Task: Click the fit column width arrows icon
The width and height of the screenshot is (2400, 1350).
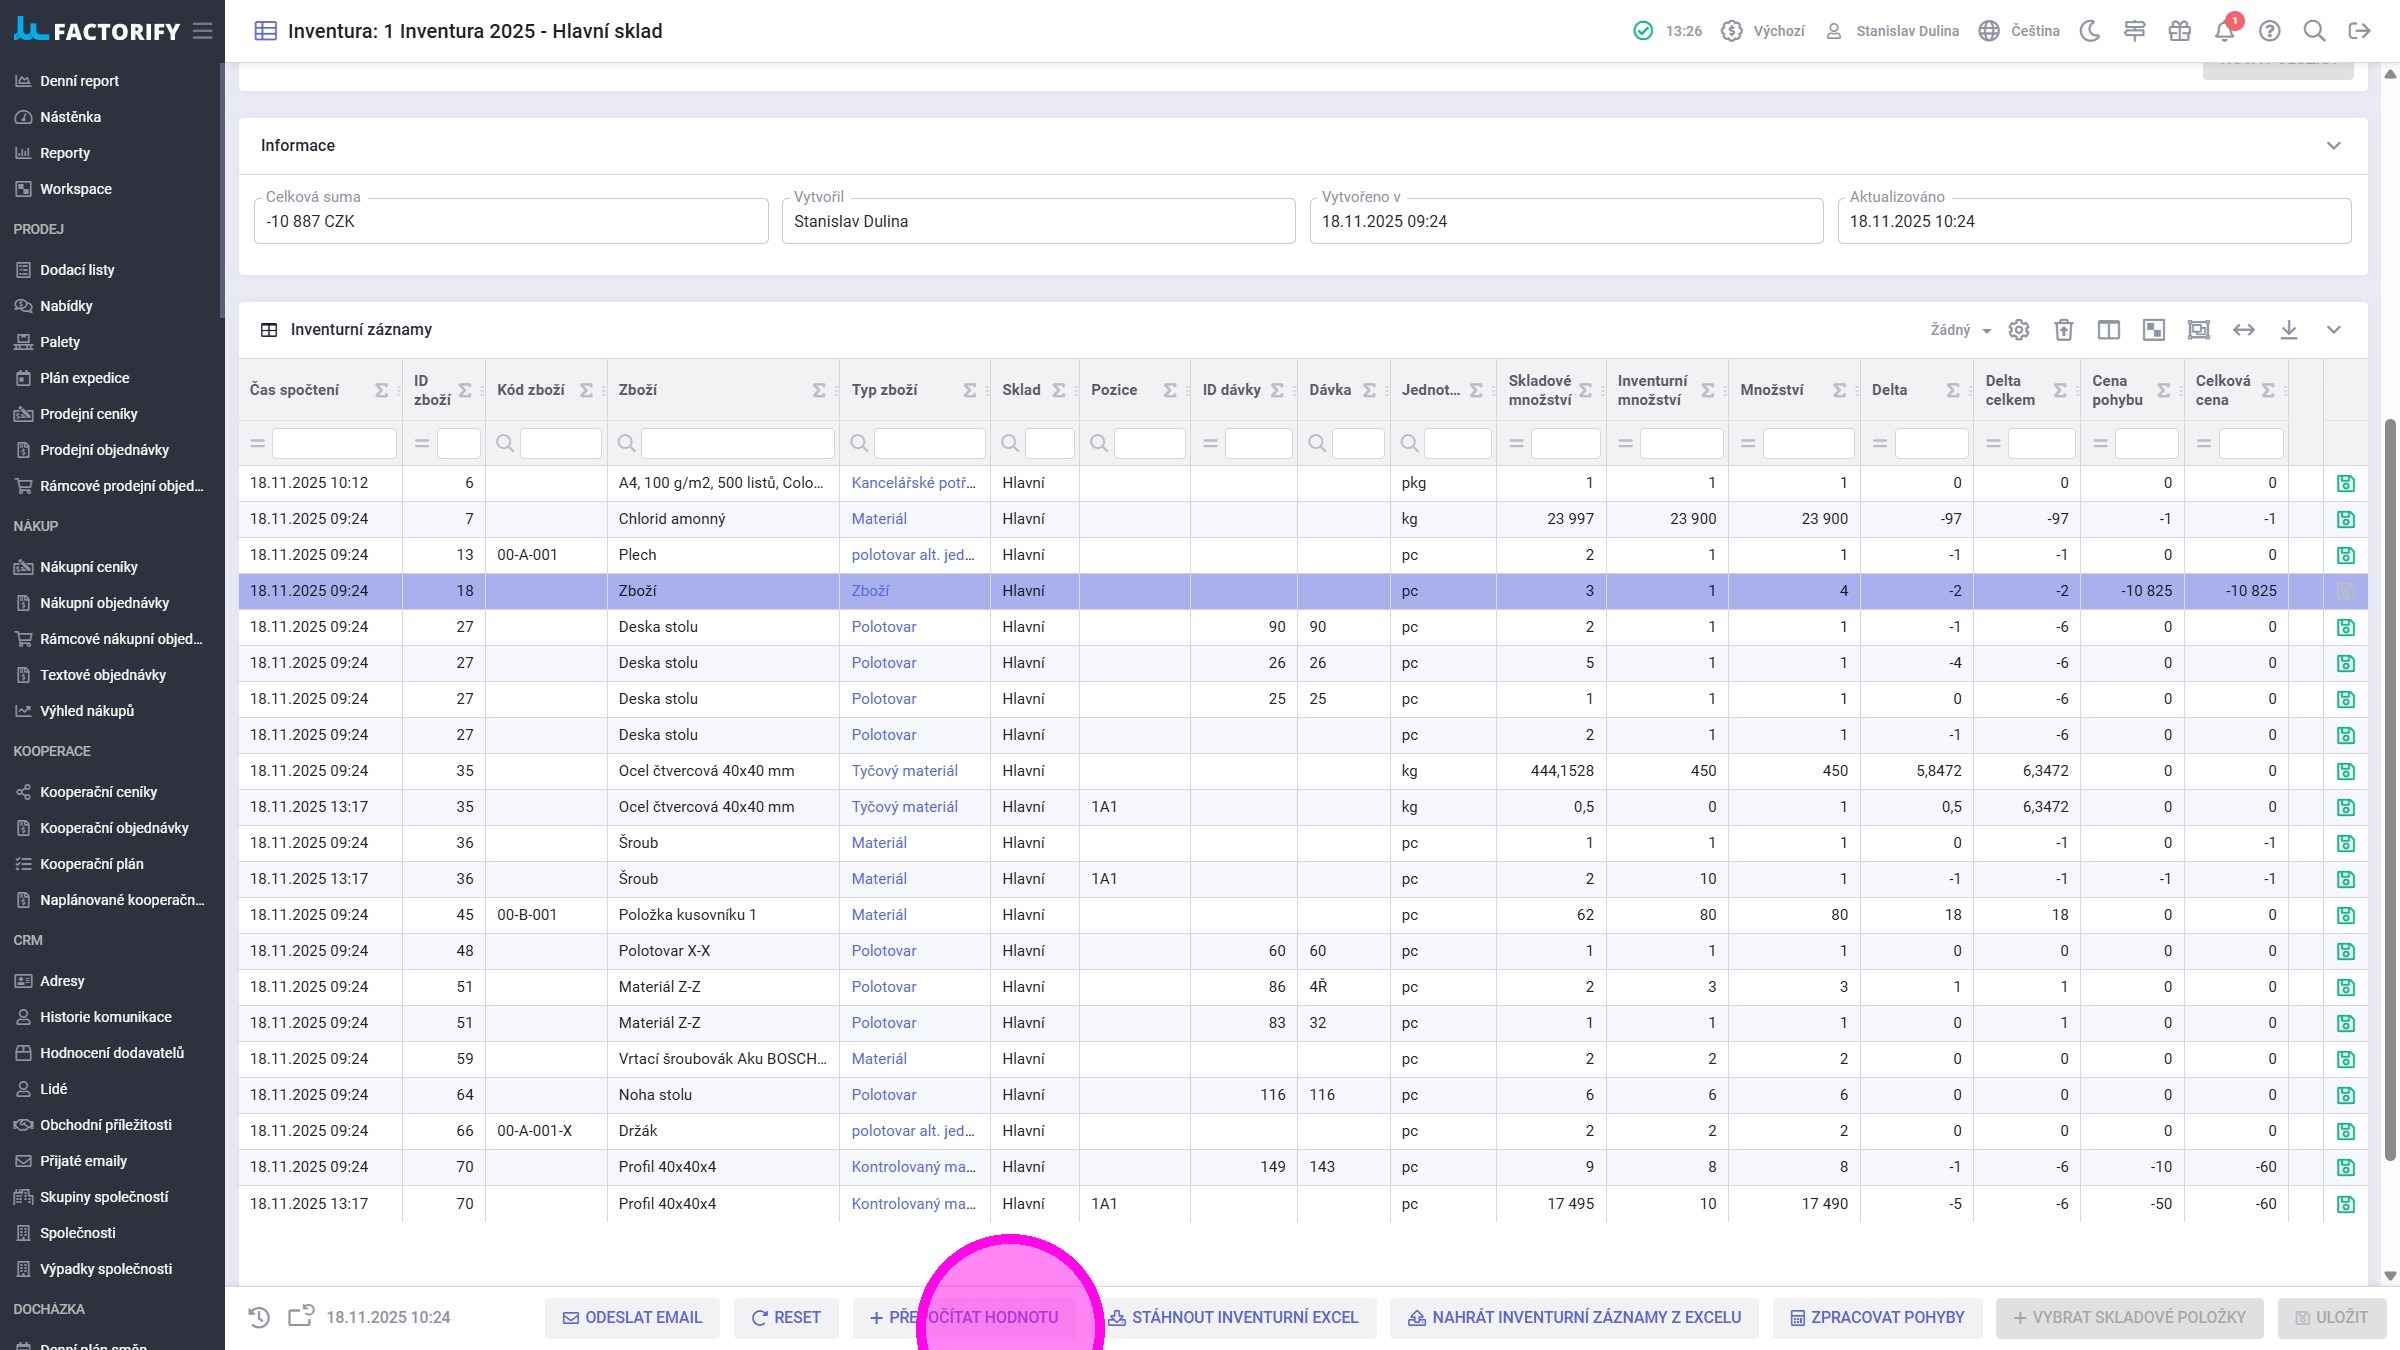Action: coord(2243,330)
